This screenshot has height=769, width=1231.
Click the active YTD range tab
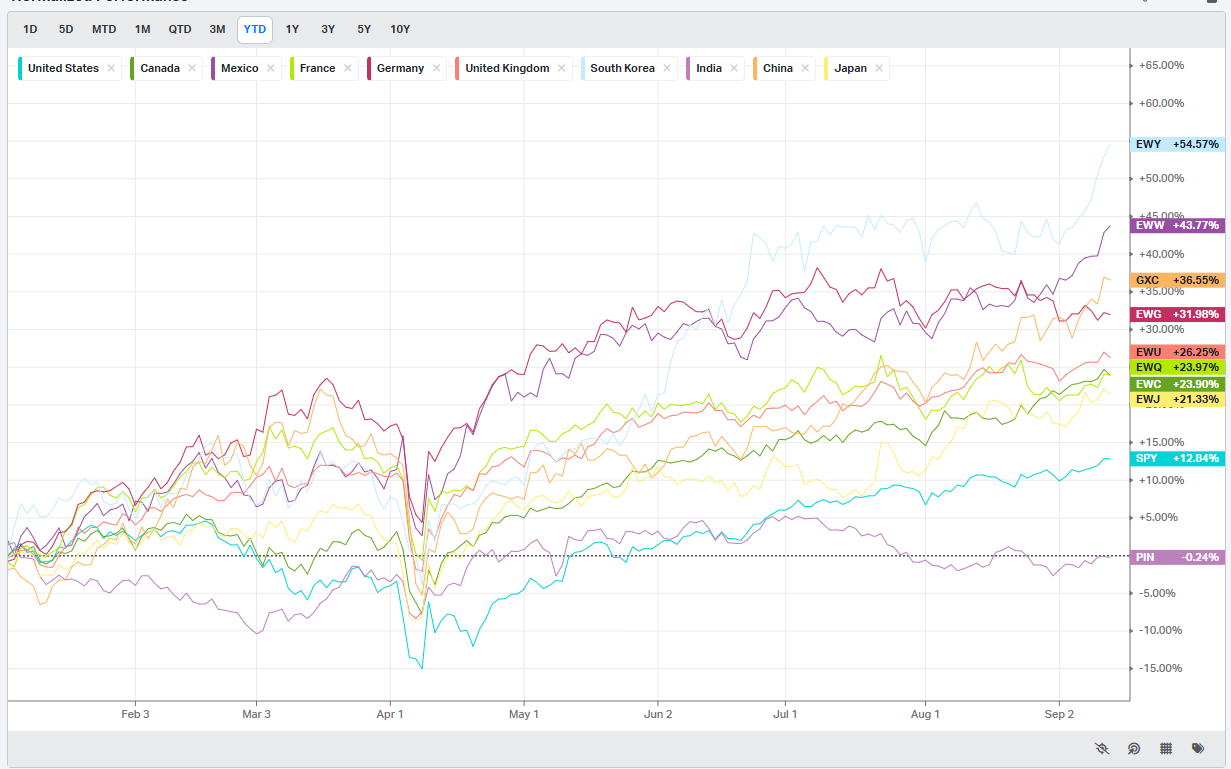tap(255, 29)
